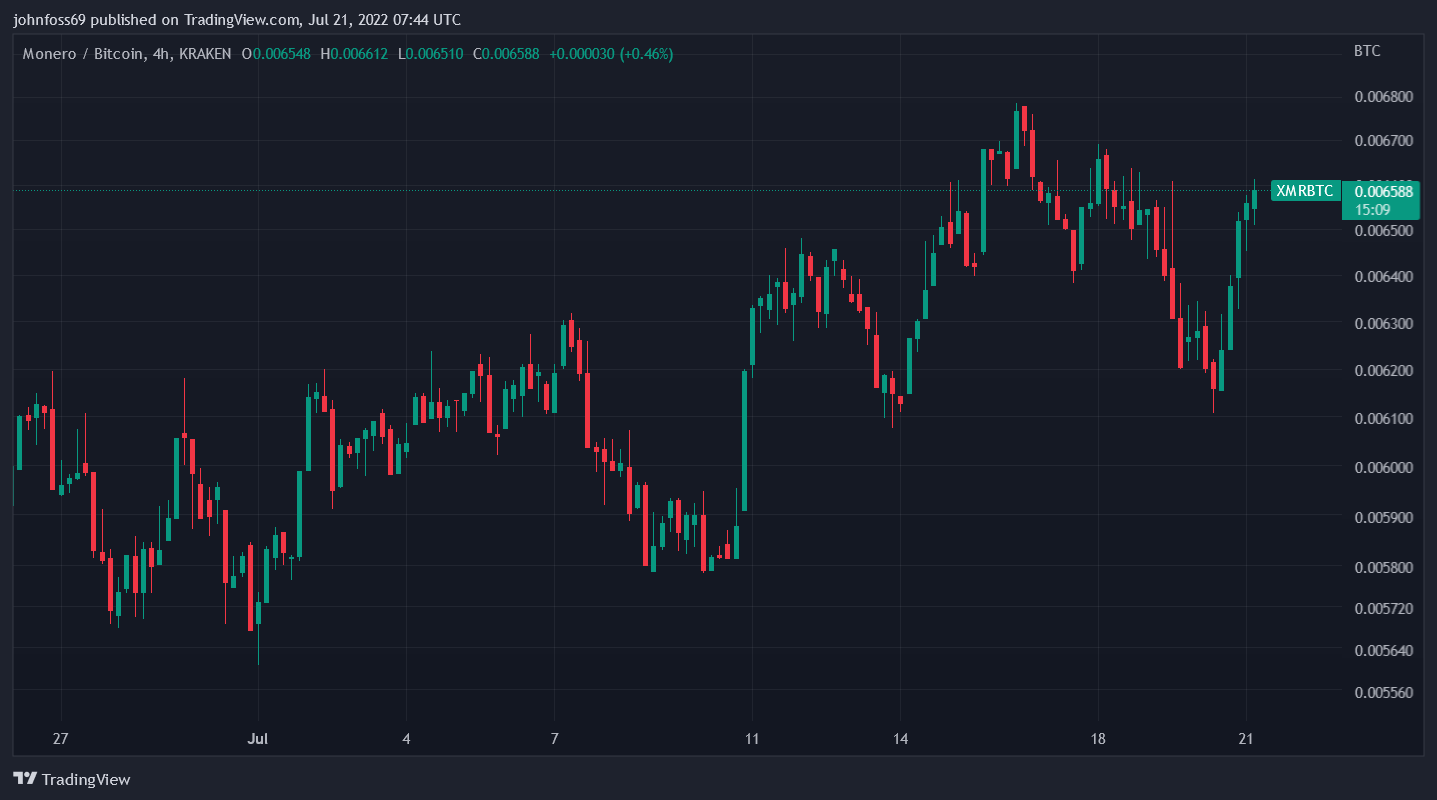
Task: Click the 0.006000 price axis label
Action: (1384, 468)
